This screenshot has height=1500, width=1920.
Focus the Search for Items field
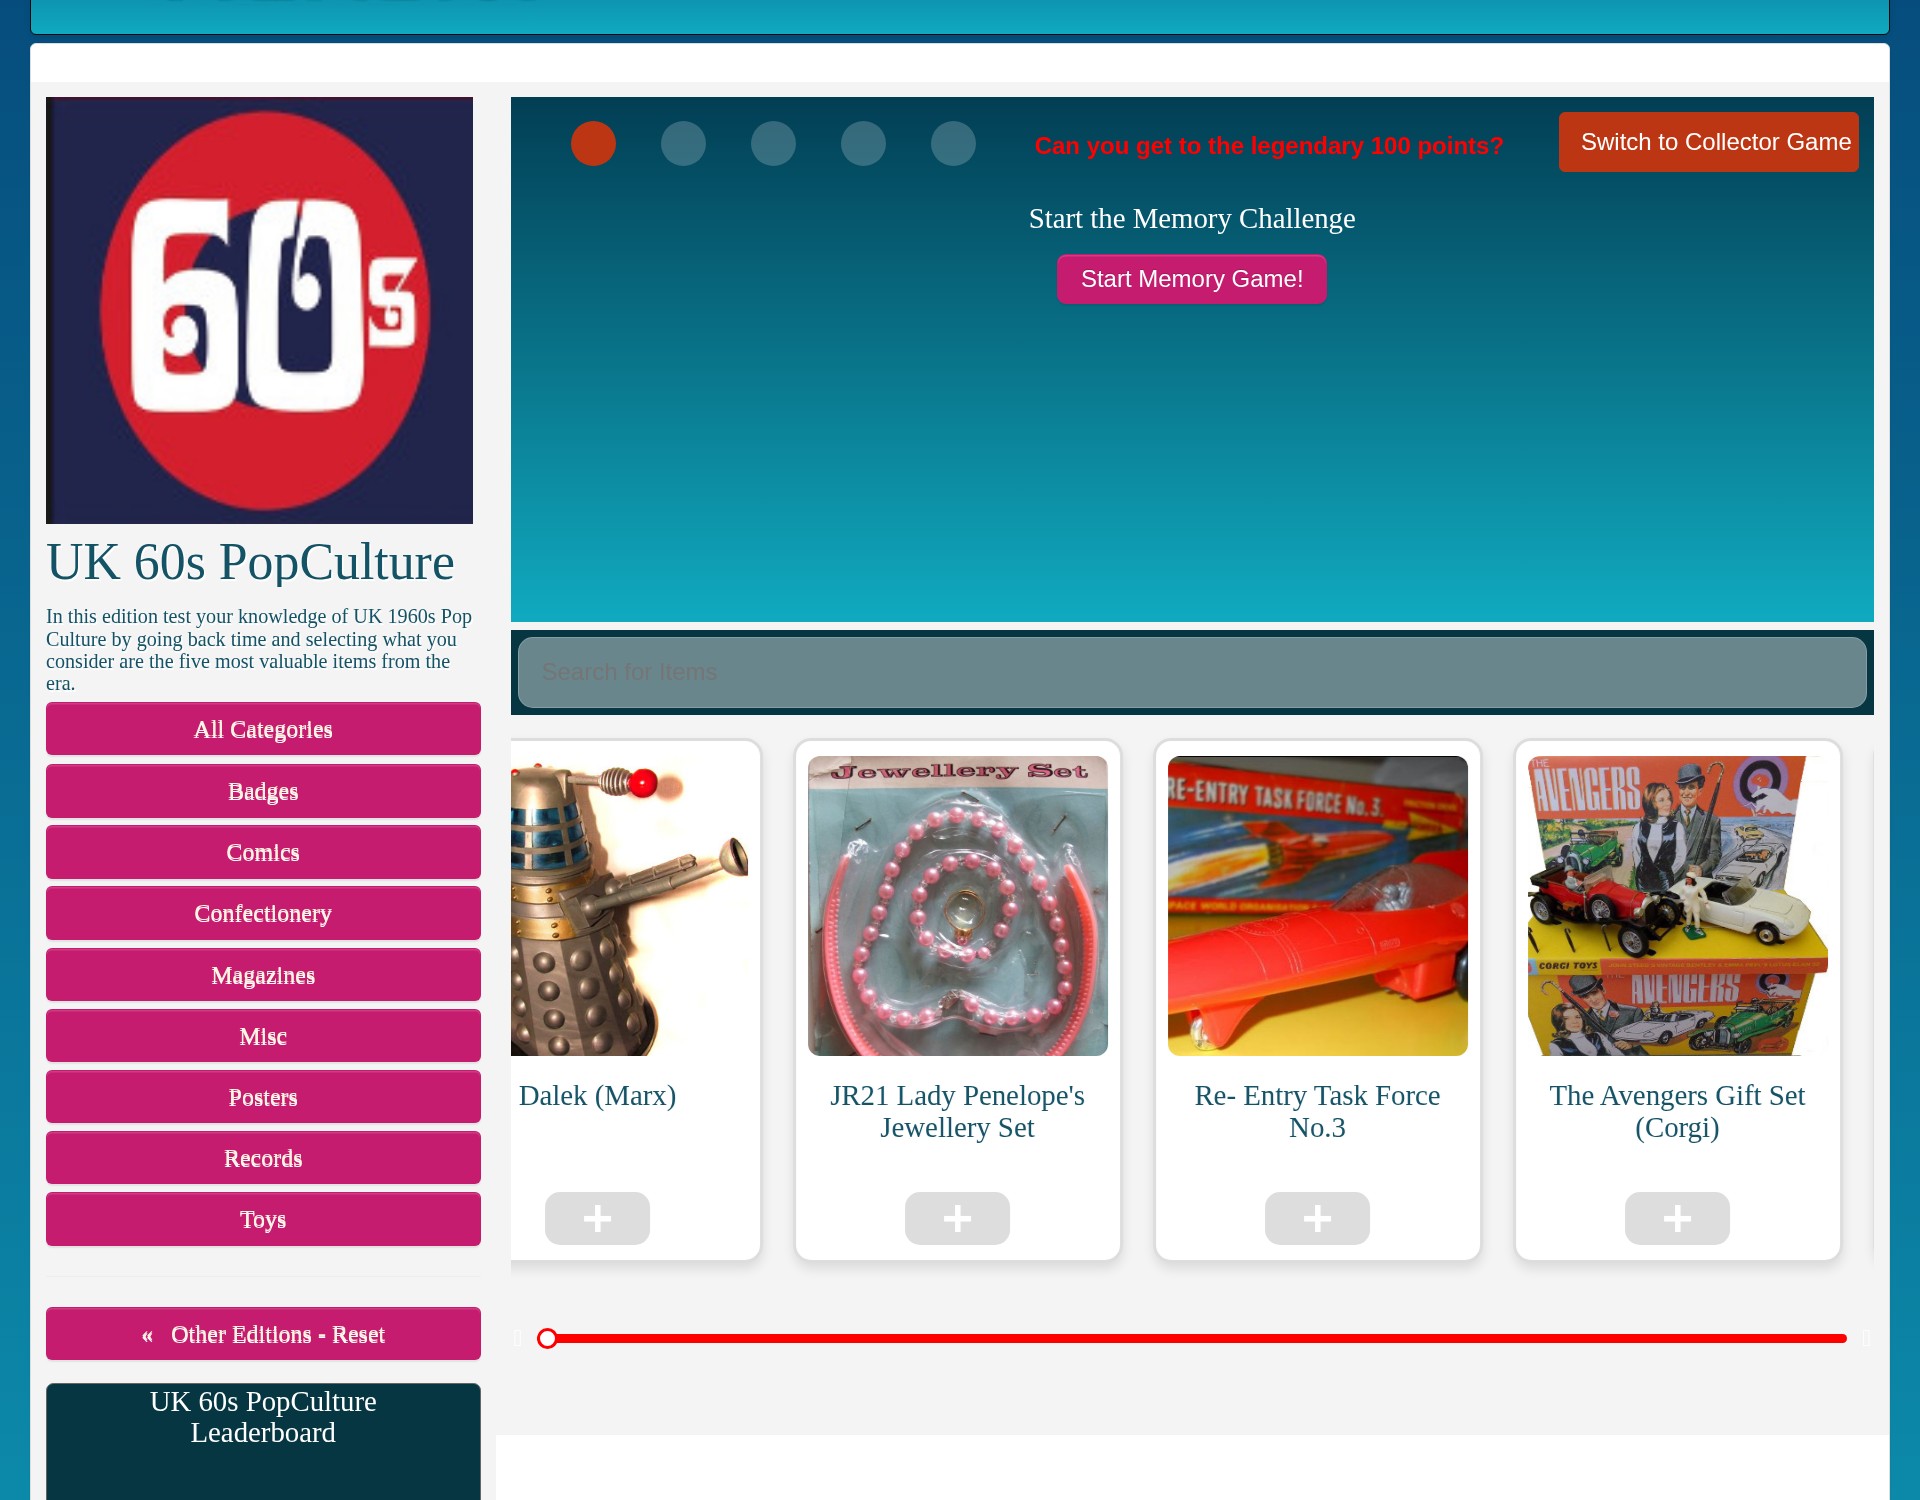[1192, 672]
